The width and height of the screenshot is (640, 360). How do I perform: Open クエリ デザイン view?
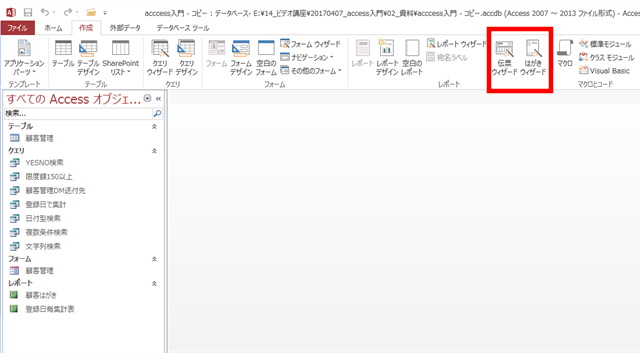tap(187, 58)
